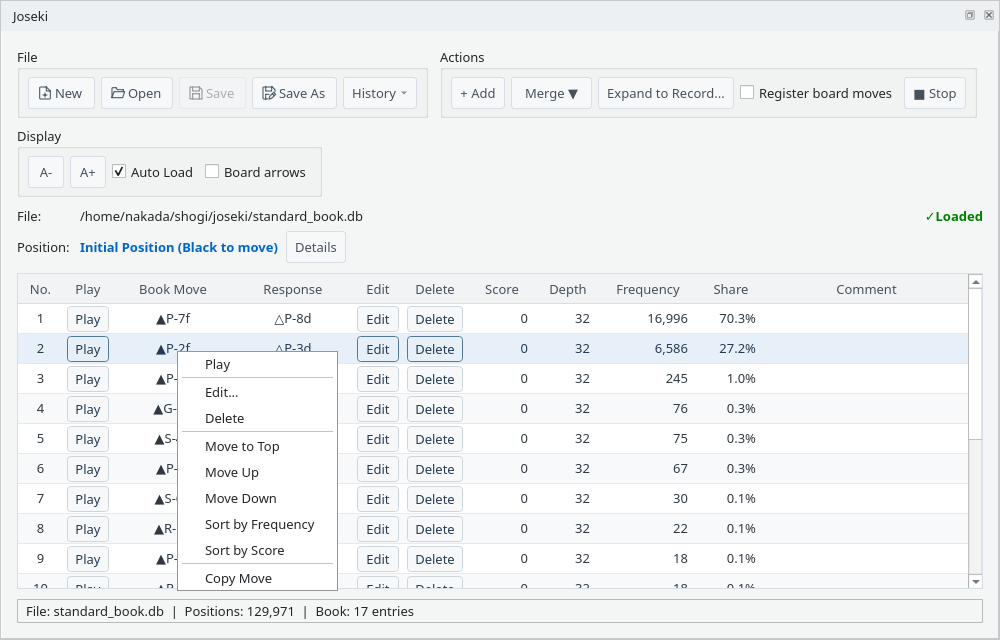This screenshot has height=640, width=1000.
Task: Select response cell P-8d
Action: 293,319
